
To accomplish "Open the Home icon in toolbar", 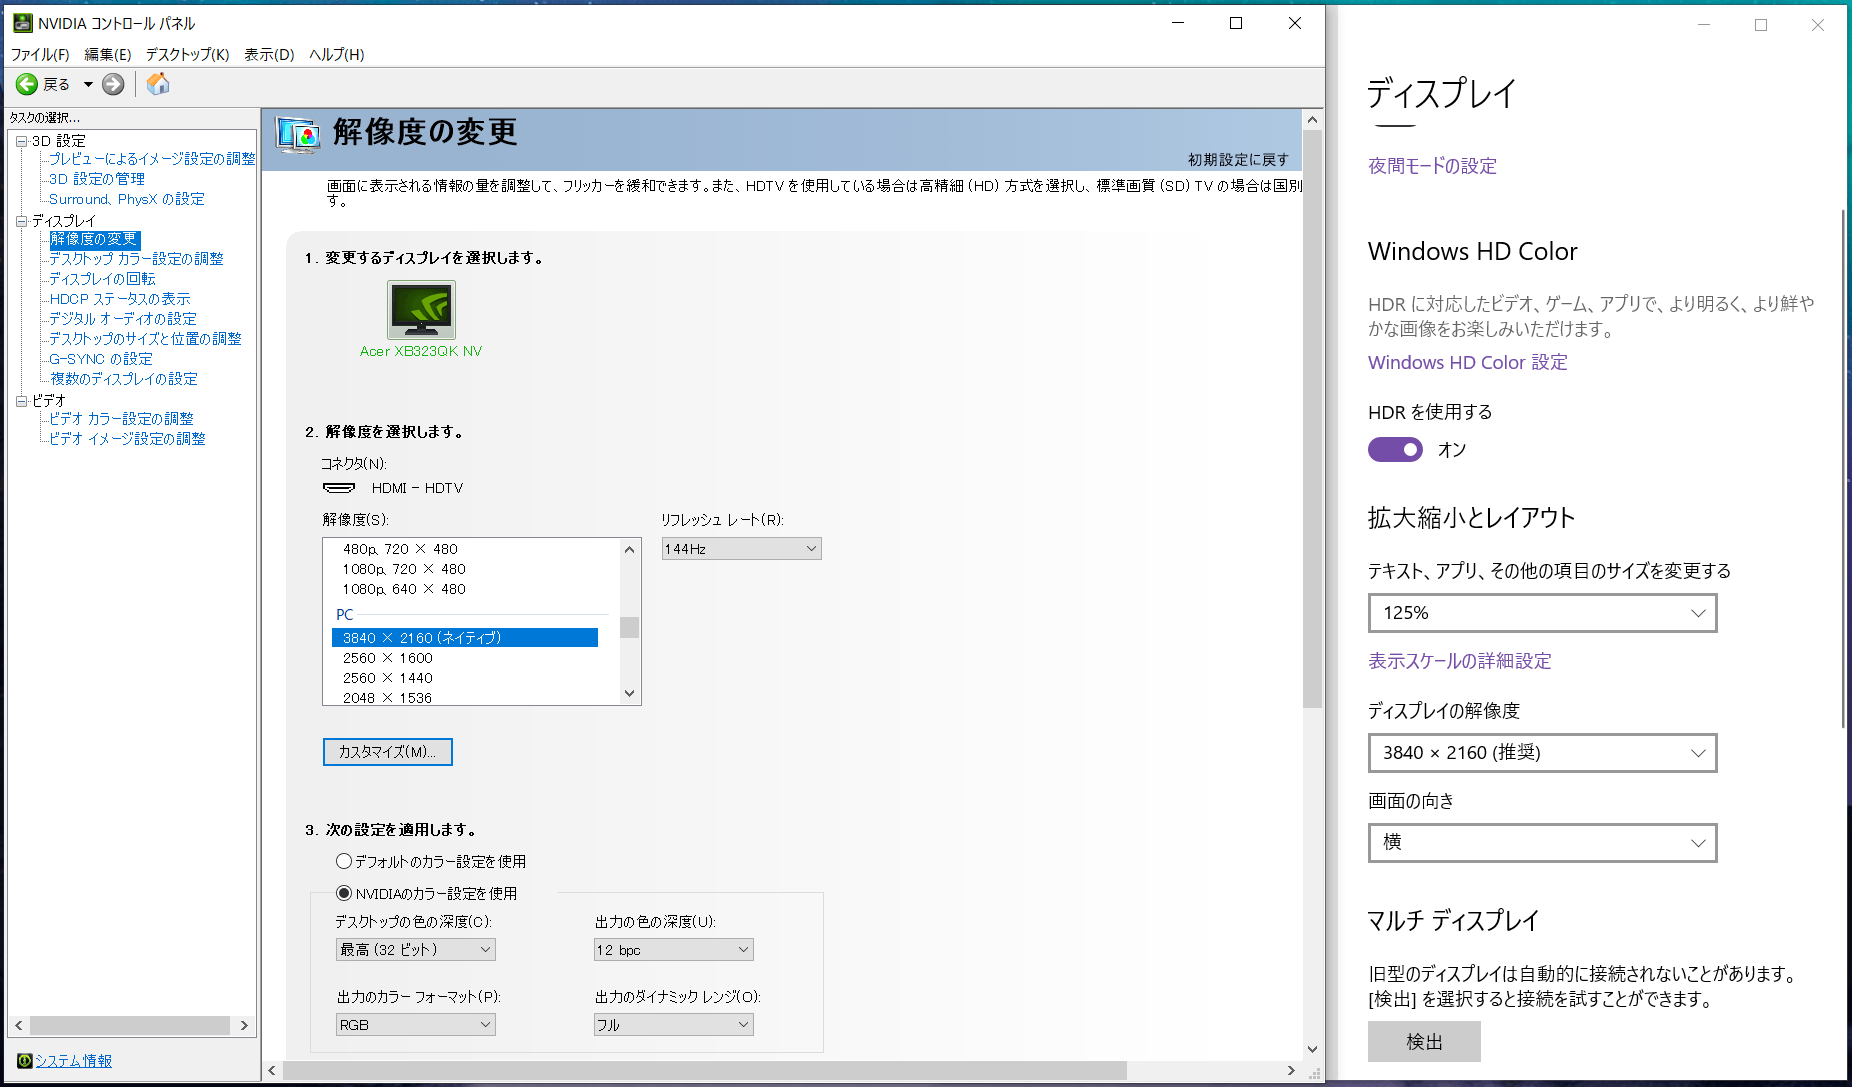I will [x=158, y=84].
